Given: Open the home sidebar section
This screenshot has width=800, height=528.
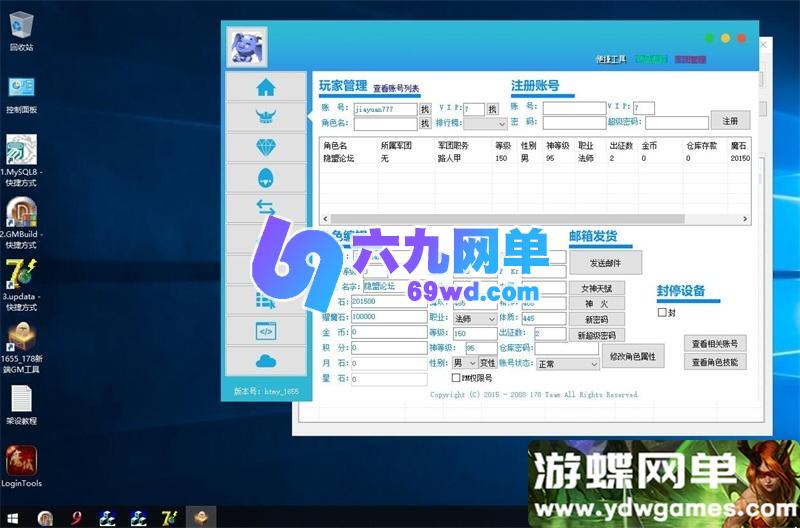Looking at the screenshot, I should pyautogui.click(x=266, y=87).
